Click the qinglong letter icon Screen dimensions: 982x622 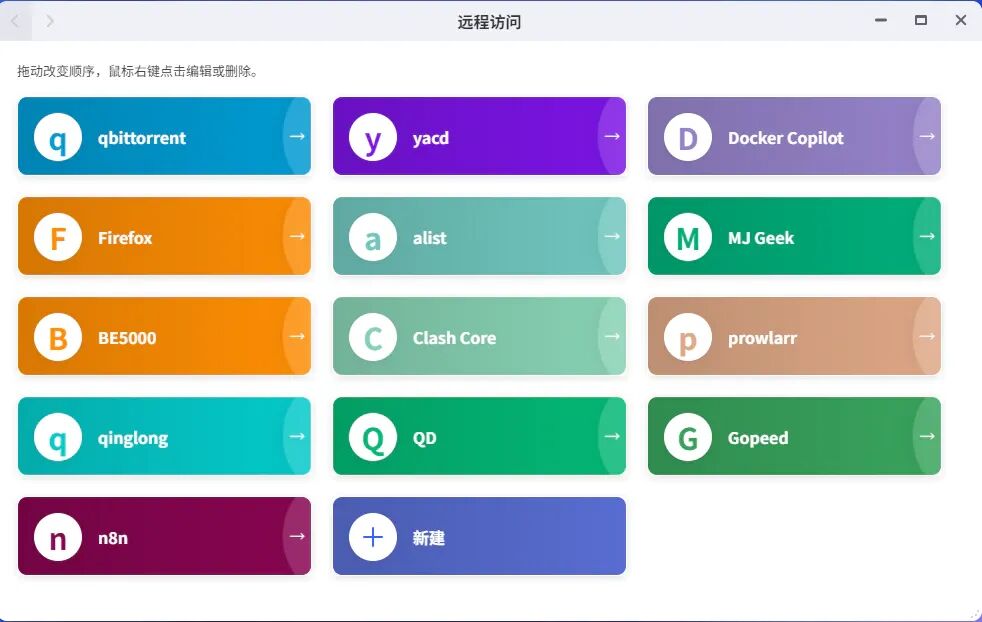point(58,437)
